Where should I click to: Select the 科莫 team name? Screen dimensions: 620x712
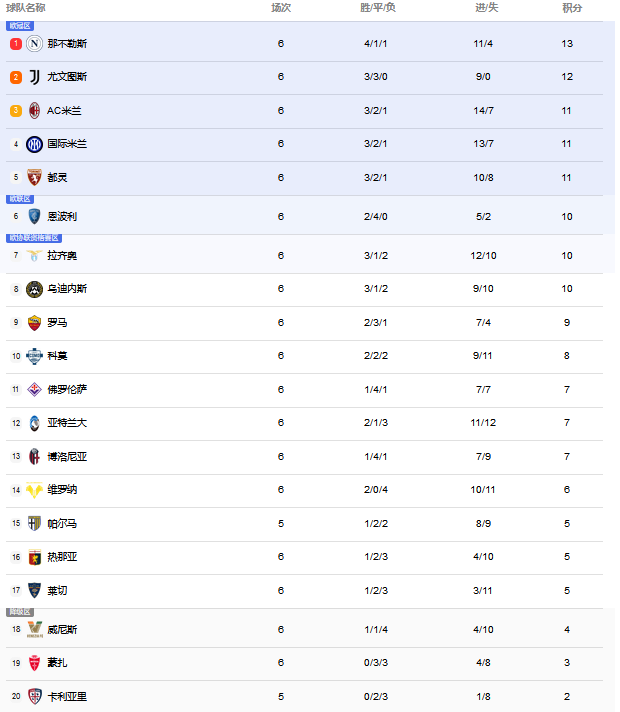pos(57,356)
